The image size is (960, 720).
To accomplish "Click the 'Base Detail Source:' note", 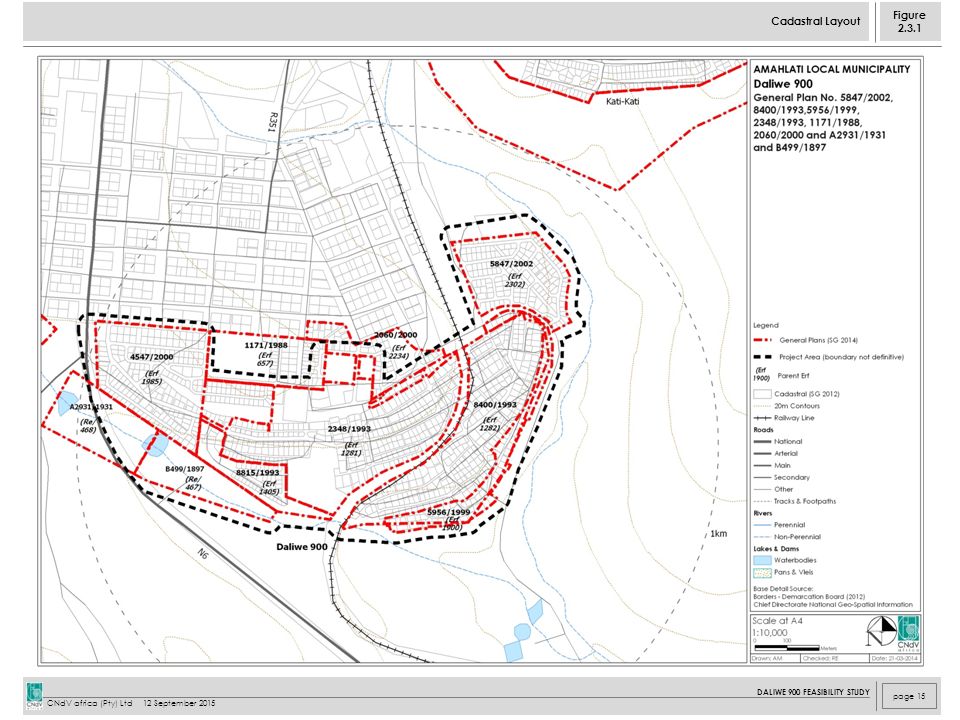I will 783,589.
